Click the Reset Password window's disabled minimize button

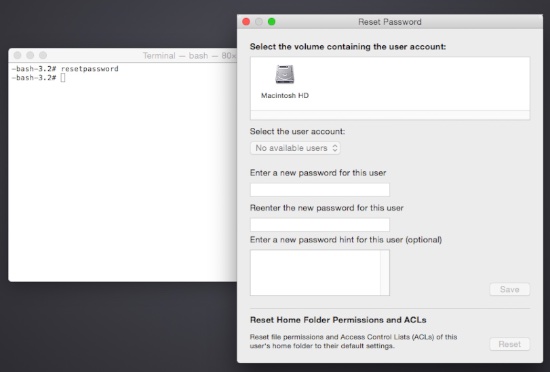click(259, 22)
